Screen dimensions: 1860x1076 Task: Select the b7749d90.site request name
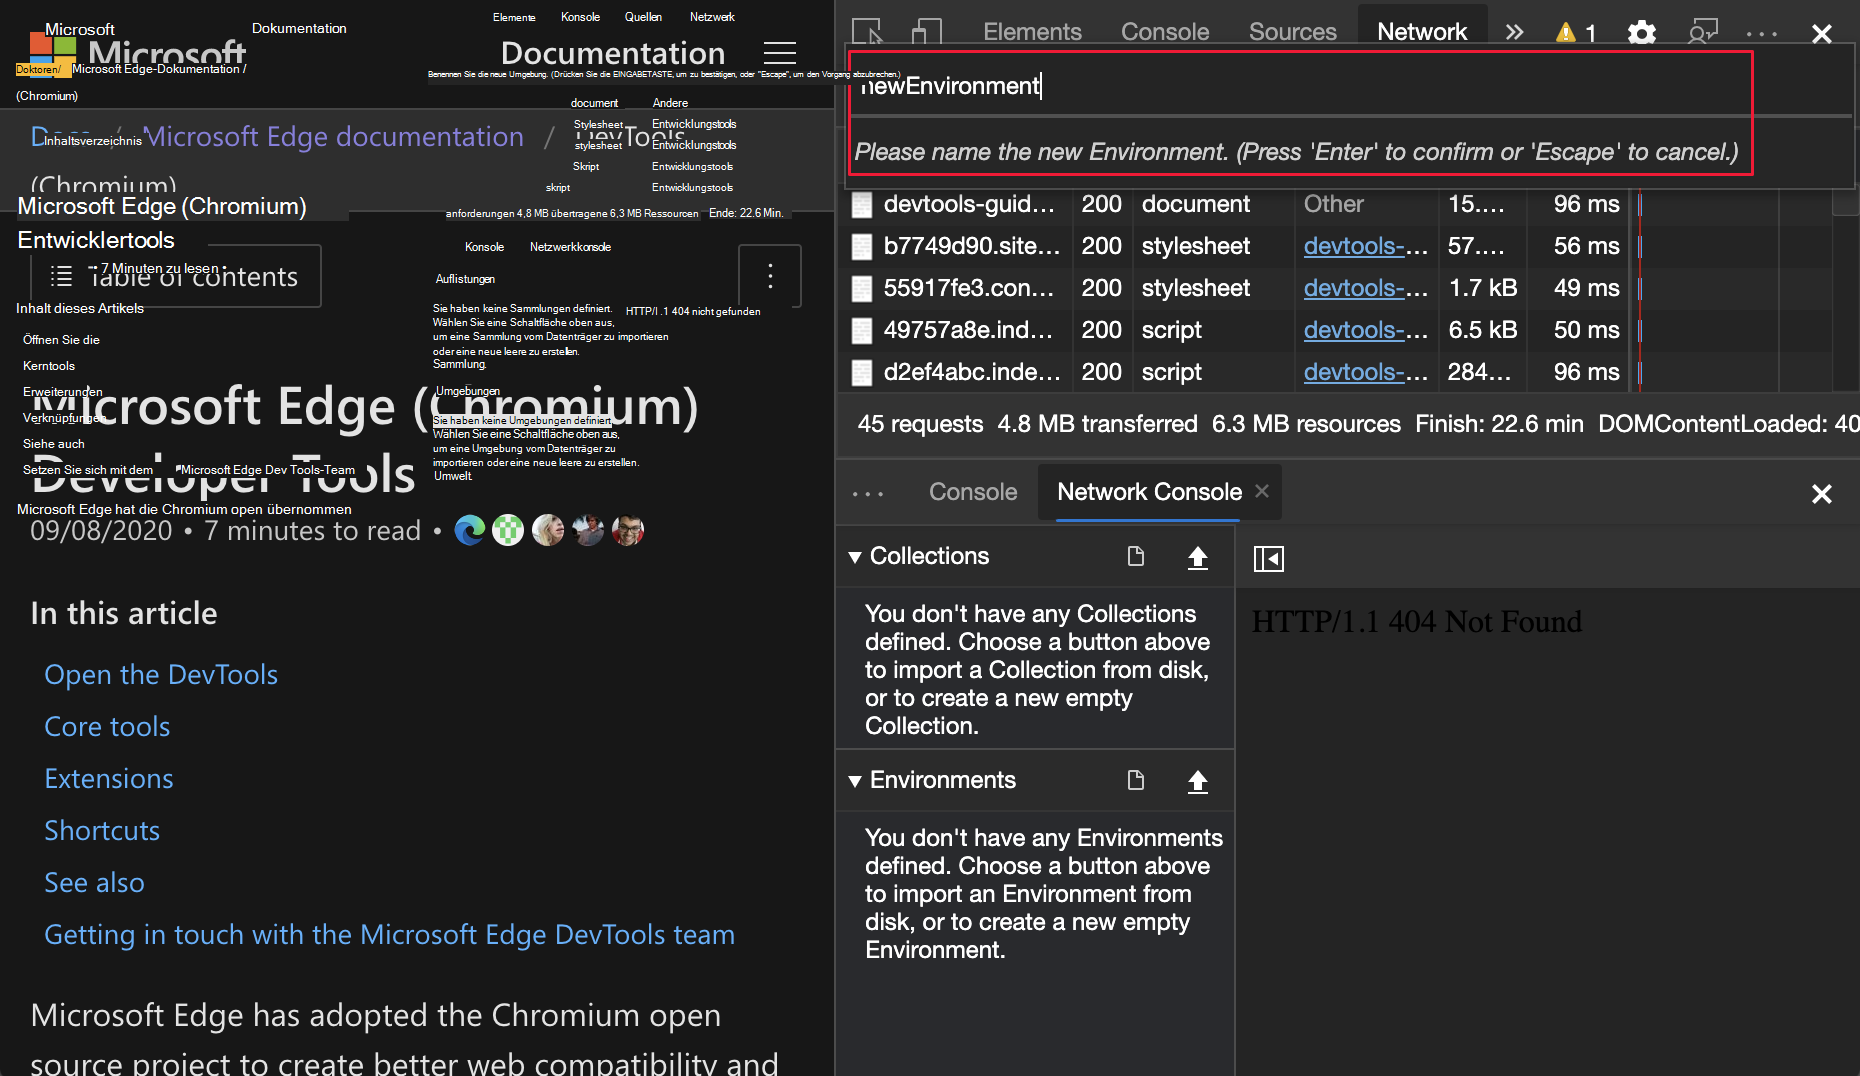971,246
